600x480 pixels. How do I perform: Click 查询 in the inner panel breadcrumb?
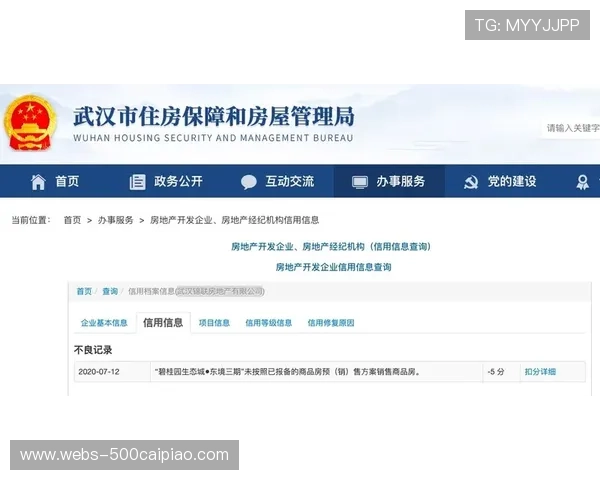(x=110, y=291)
